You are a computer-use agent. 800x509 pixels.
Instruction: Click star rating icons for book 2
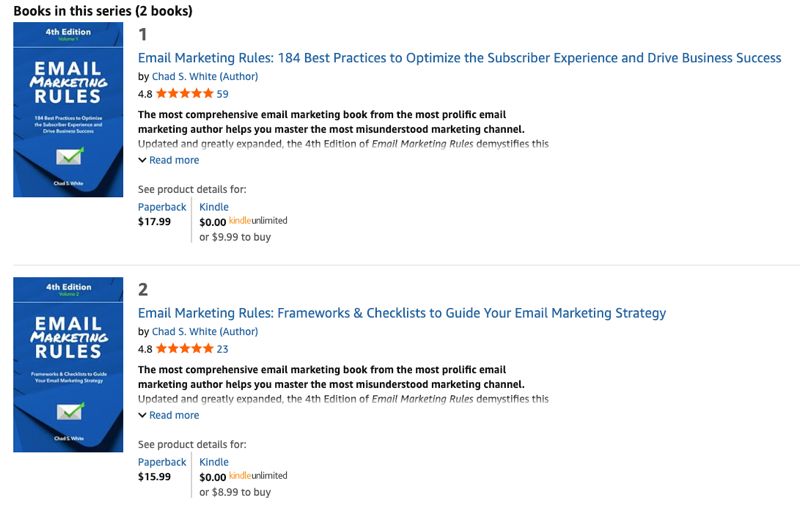[185, 348]
